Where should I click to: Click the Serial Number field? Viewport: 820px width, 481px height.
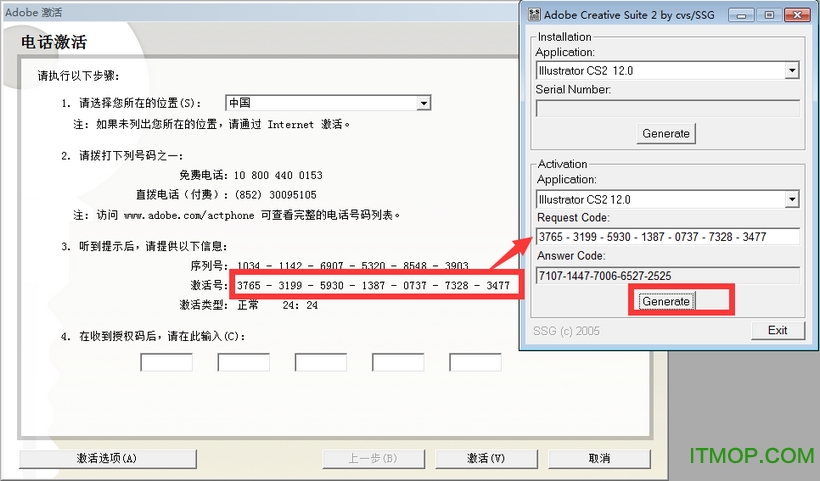pyautogui.click(x=668, y=108)
